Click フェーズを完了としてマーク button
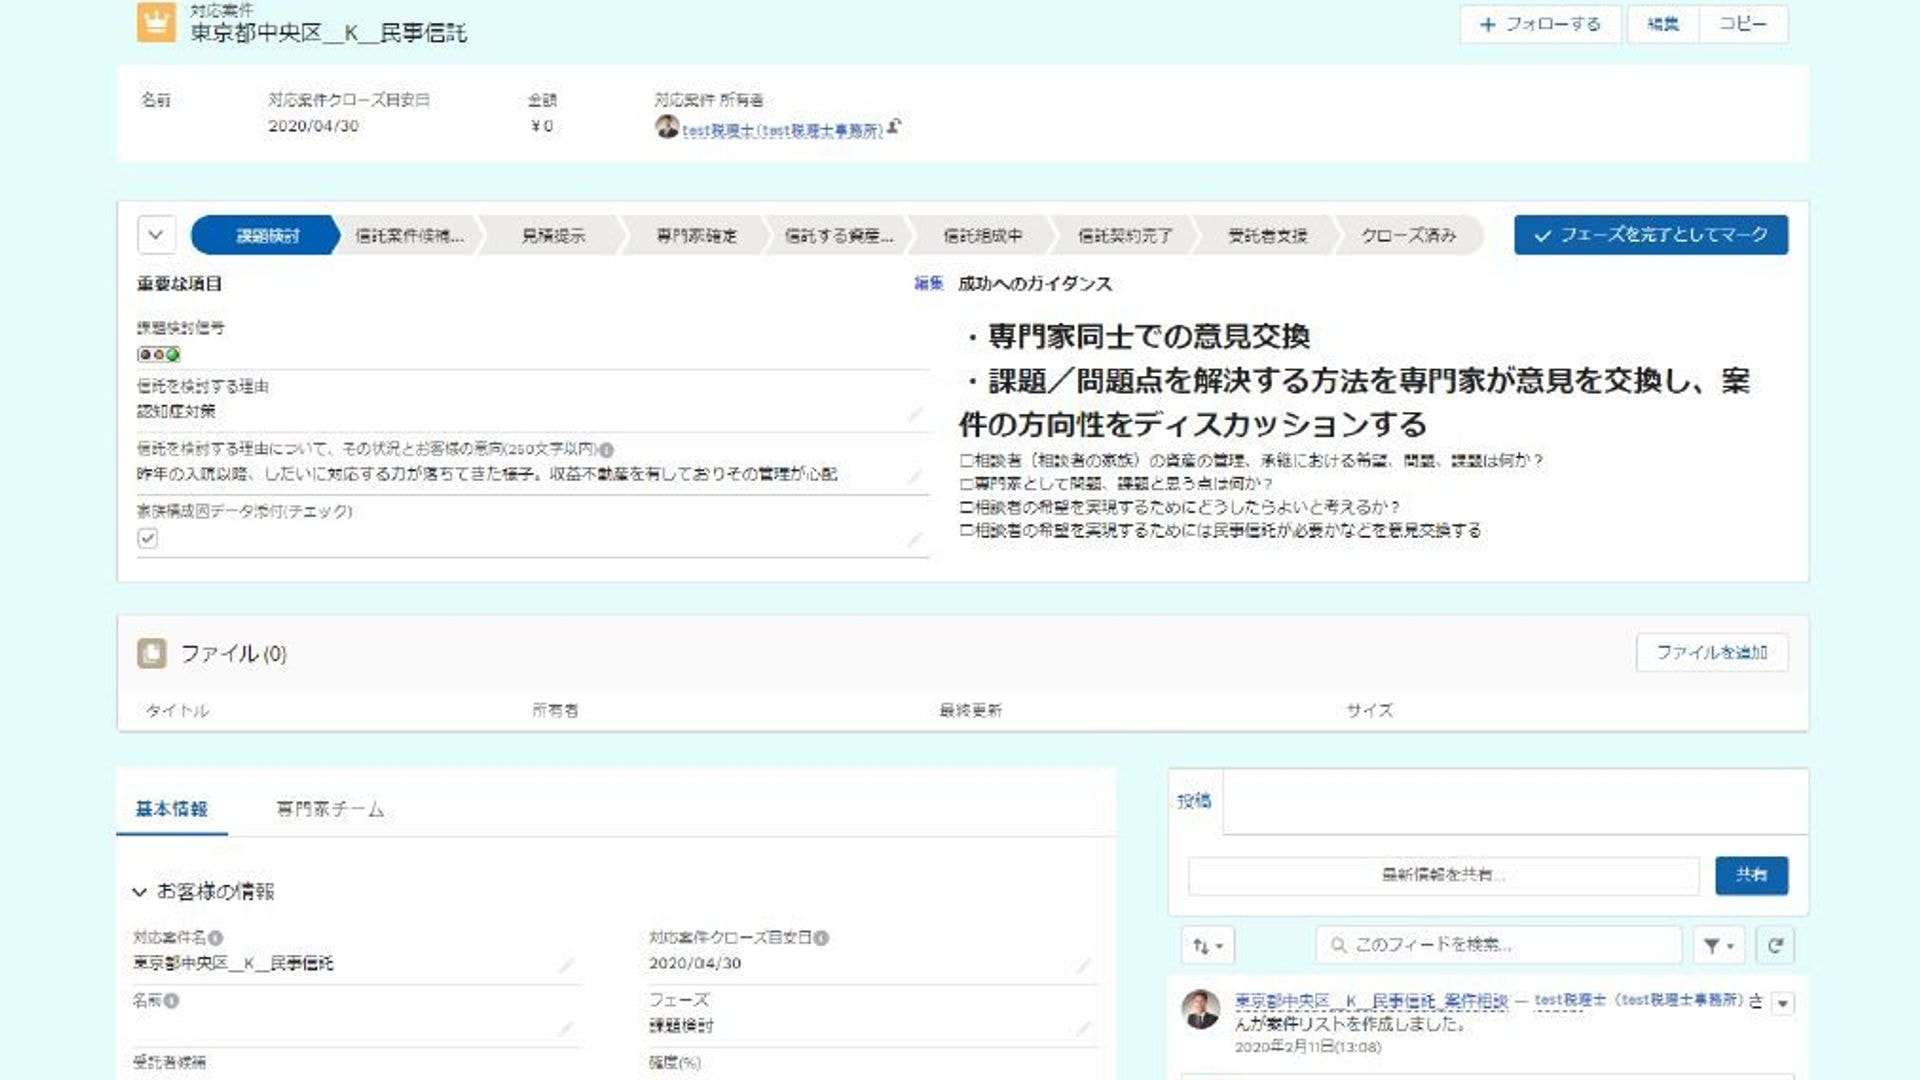The height and width of the screenshot is (1080, 1920). click(x=1651, y=235)
